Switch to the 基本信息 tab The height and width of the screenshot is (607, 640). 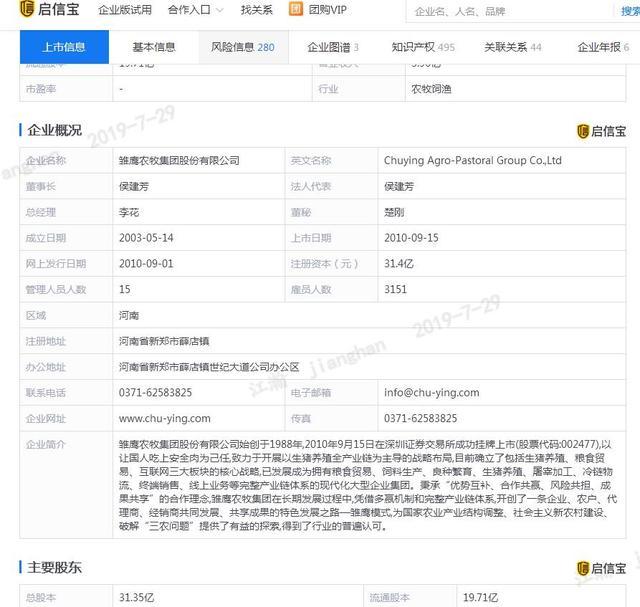pos(154,47)
